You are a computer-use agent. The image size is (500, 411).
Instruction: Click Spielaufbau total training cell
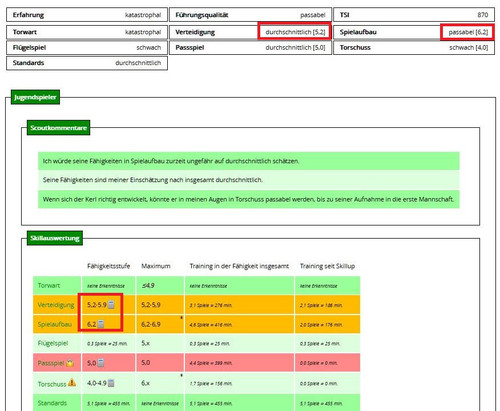[x=239, y=324]
